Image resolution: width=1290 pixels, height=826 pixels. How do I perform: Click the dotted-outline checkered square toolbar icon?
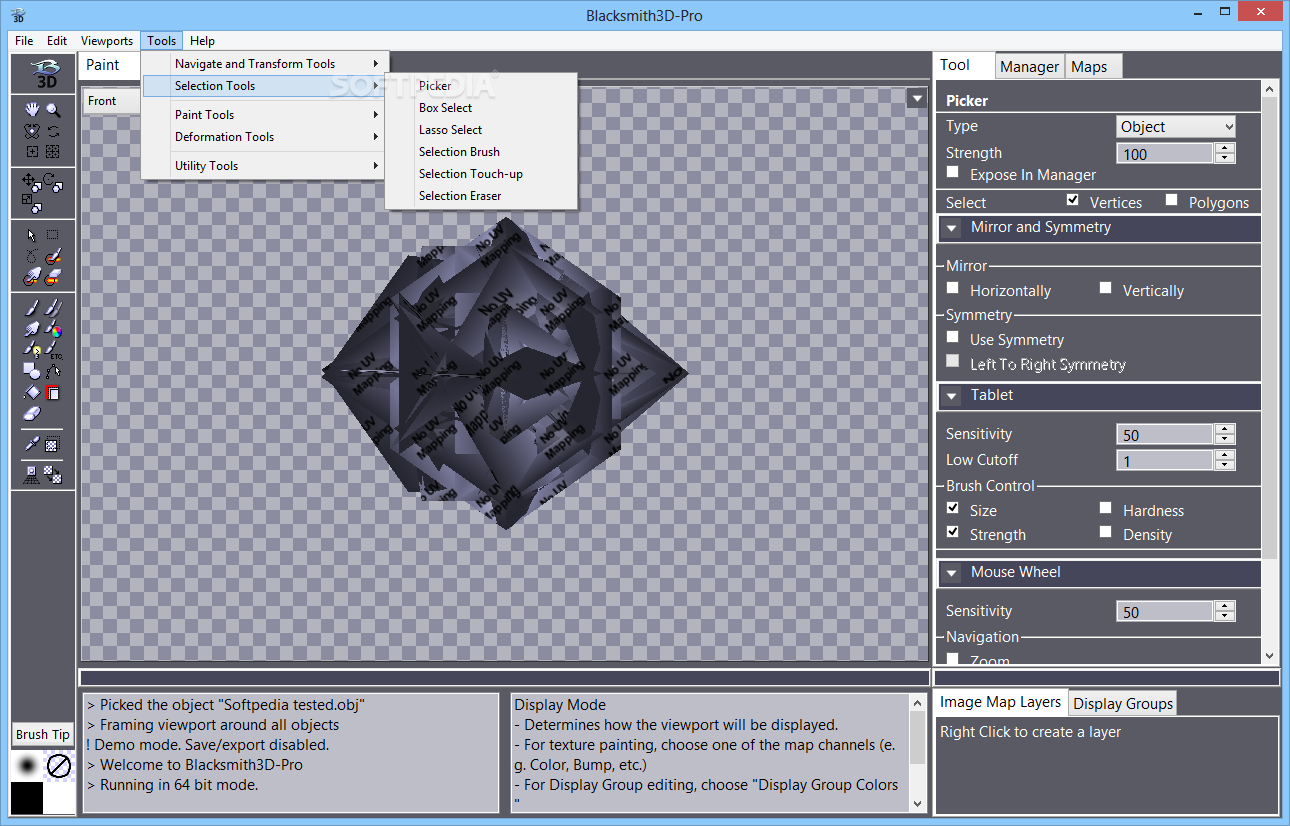click(x=53, y=444)
